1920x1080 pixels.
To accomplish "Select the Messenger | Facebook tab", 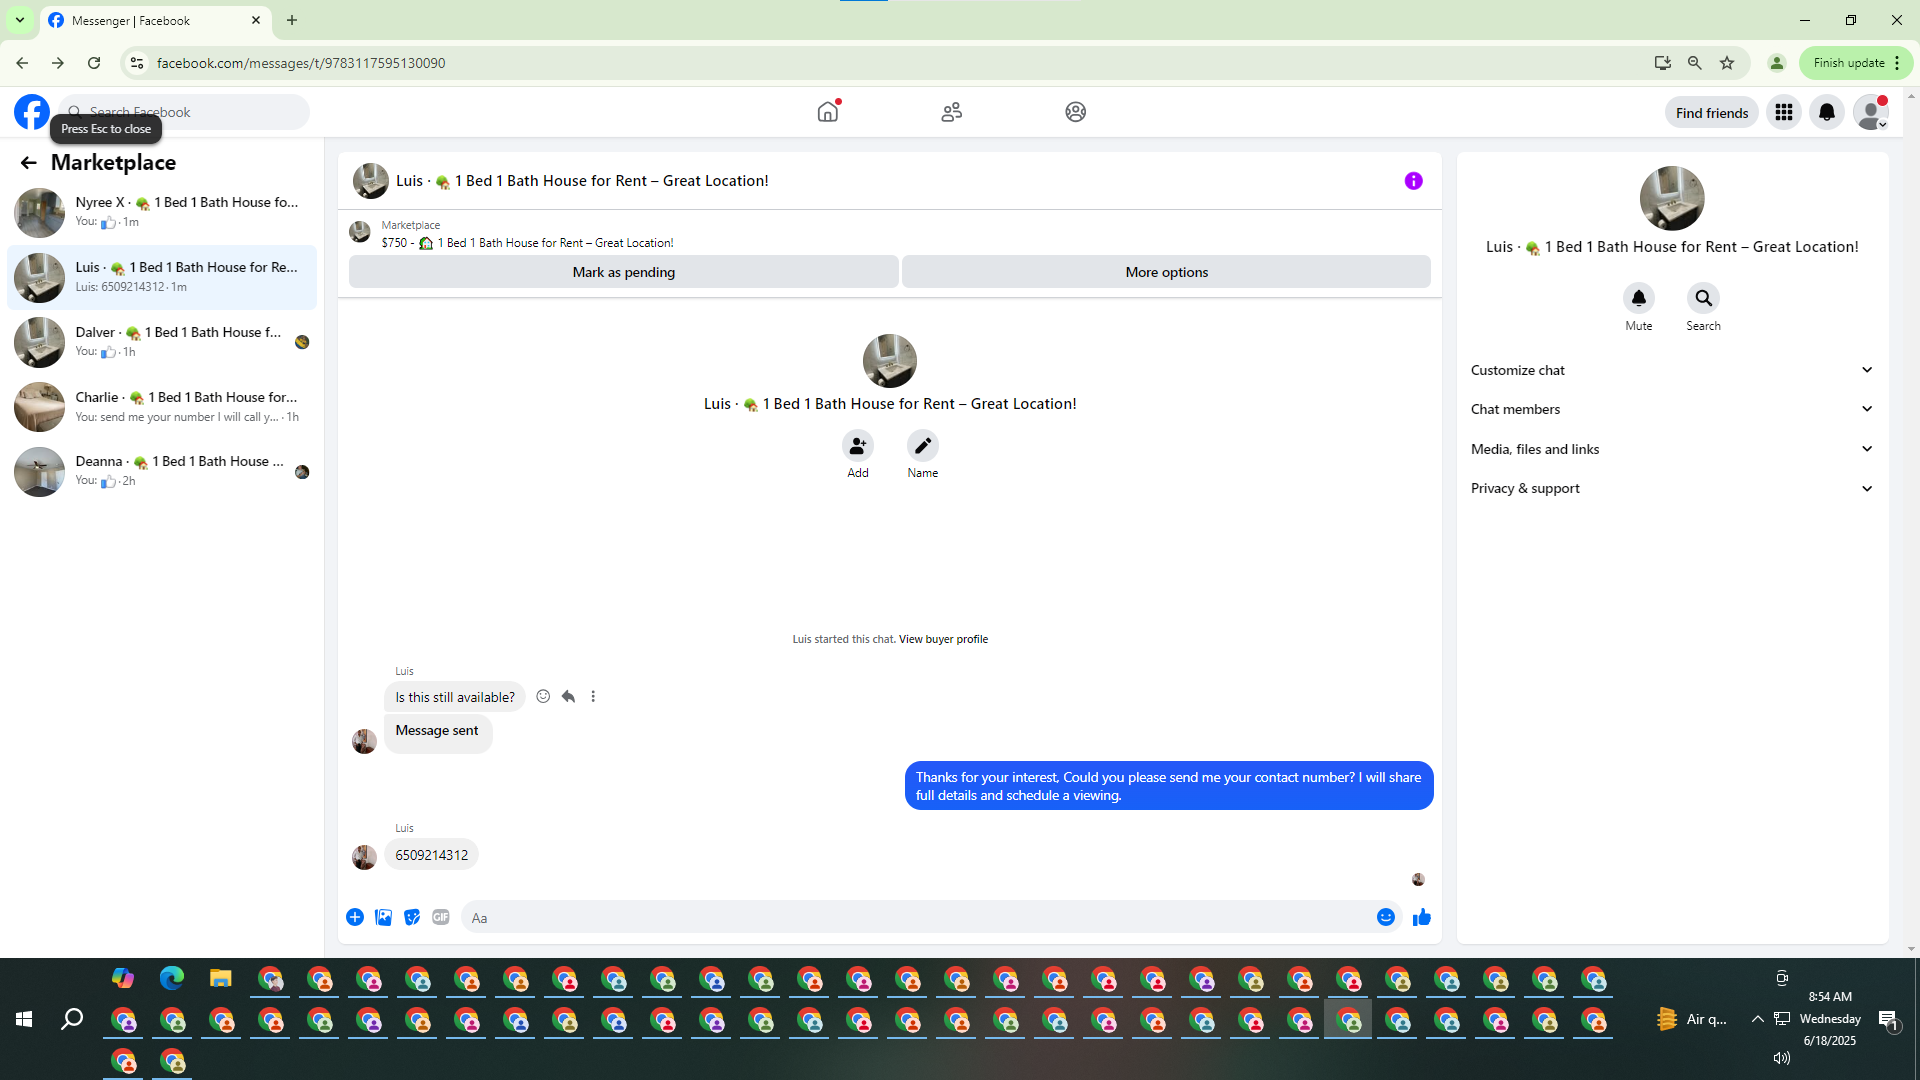I will click(x=155, y=21).
